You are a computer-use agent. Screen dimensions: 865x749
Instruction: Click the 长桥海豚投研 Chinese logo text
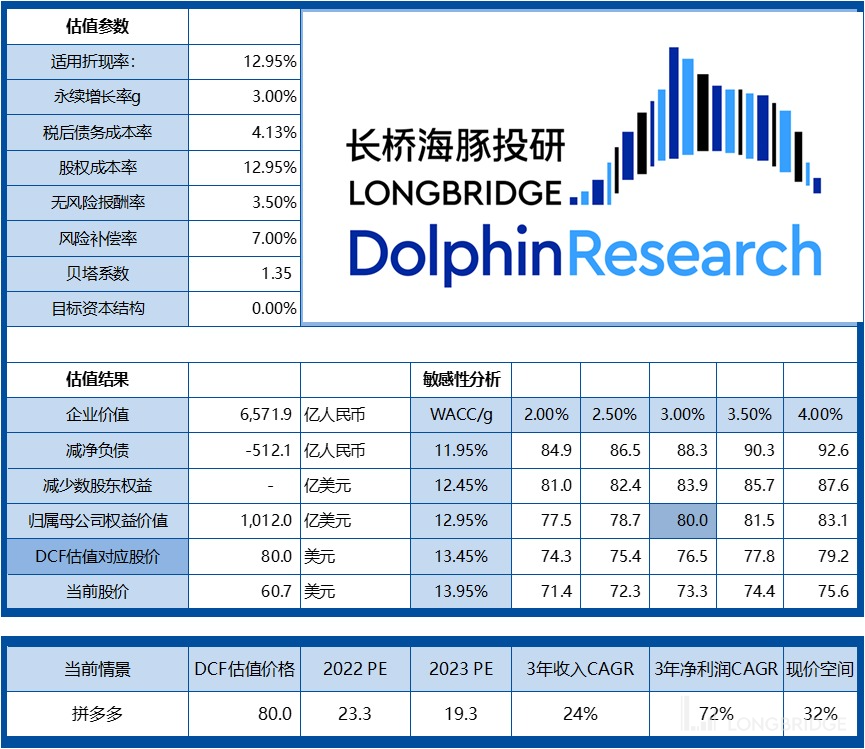point(456,145)
